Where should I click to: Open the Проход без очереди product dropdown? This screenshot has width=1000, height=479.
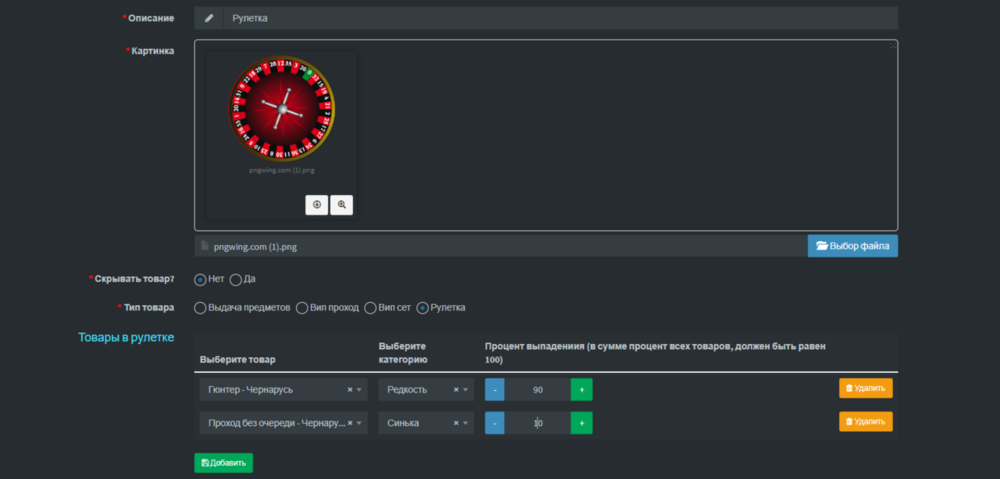[x=283, y=423]
